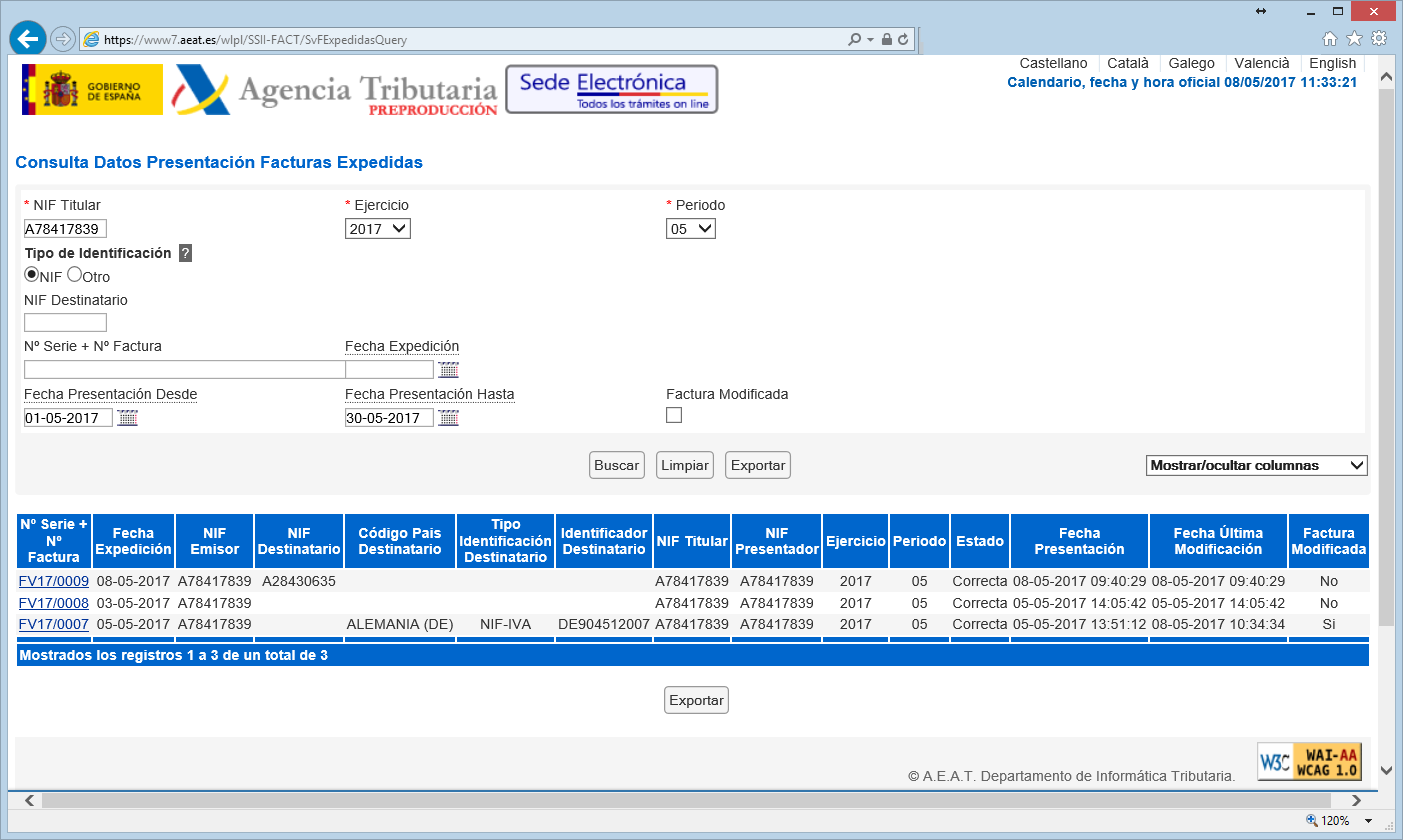
Task: Click the Fecha Presentación Hasta field
Action: pos(389,418)
